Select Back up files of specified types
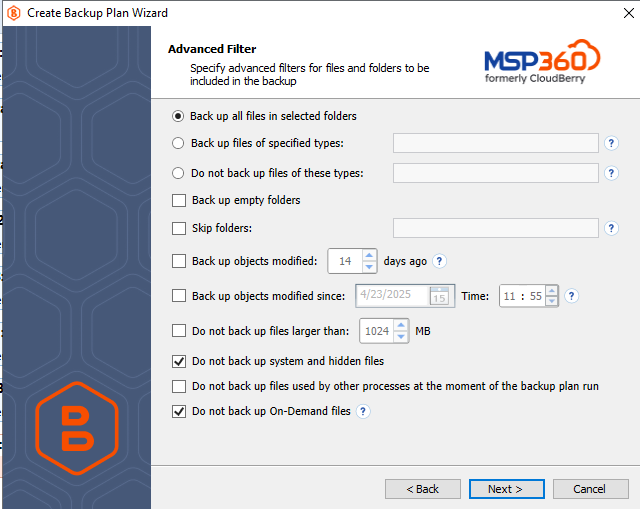The image size is (640, 509). (178, 143)
